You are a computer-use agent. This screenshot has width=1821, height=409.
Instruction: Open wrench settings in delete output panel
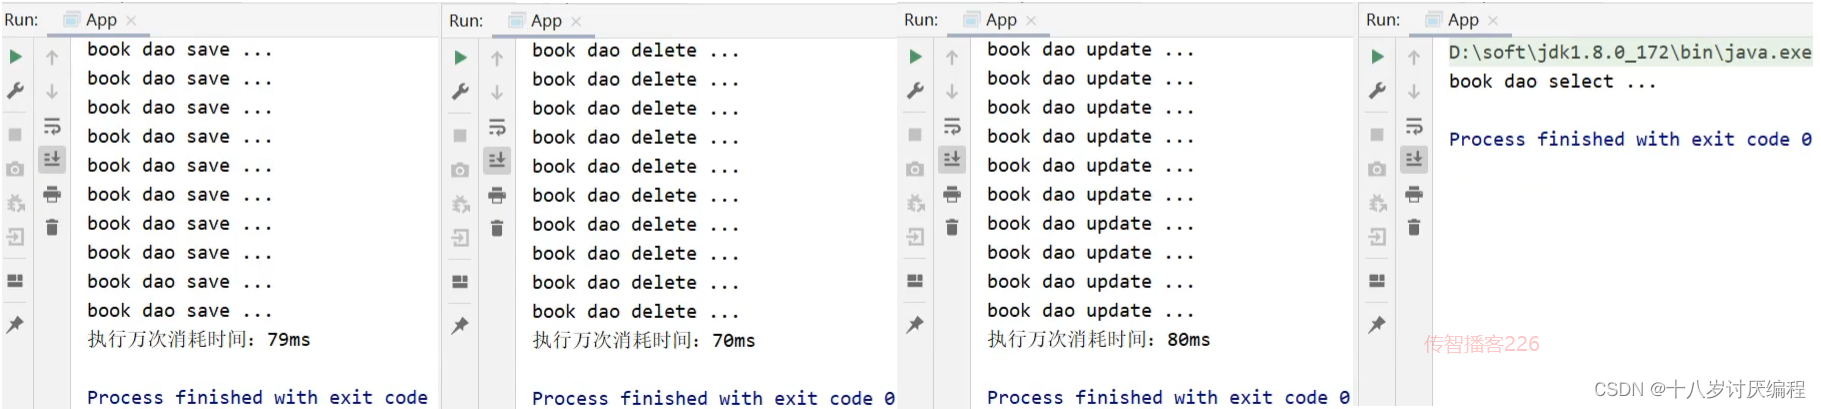460,92
